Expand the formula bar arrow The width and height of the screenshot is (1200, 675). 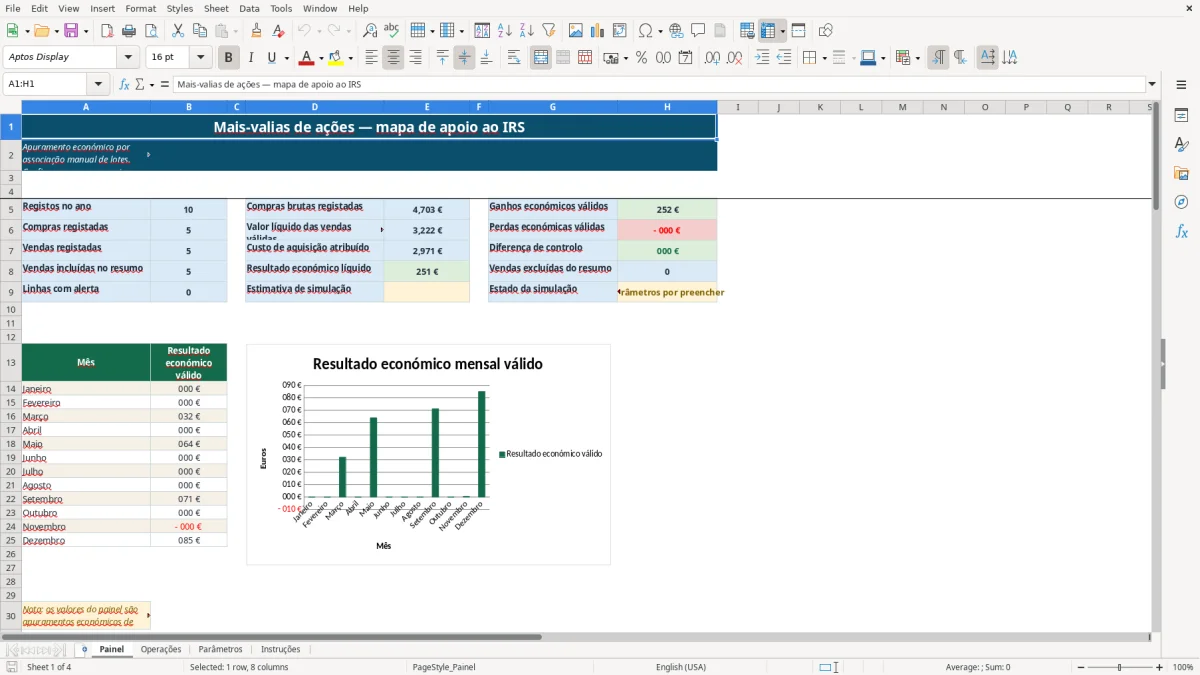1152,84
